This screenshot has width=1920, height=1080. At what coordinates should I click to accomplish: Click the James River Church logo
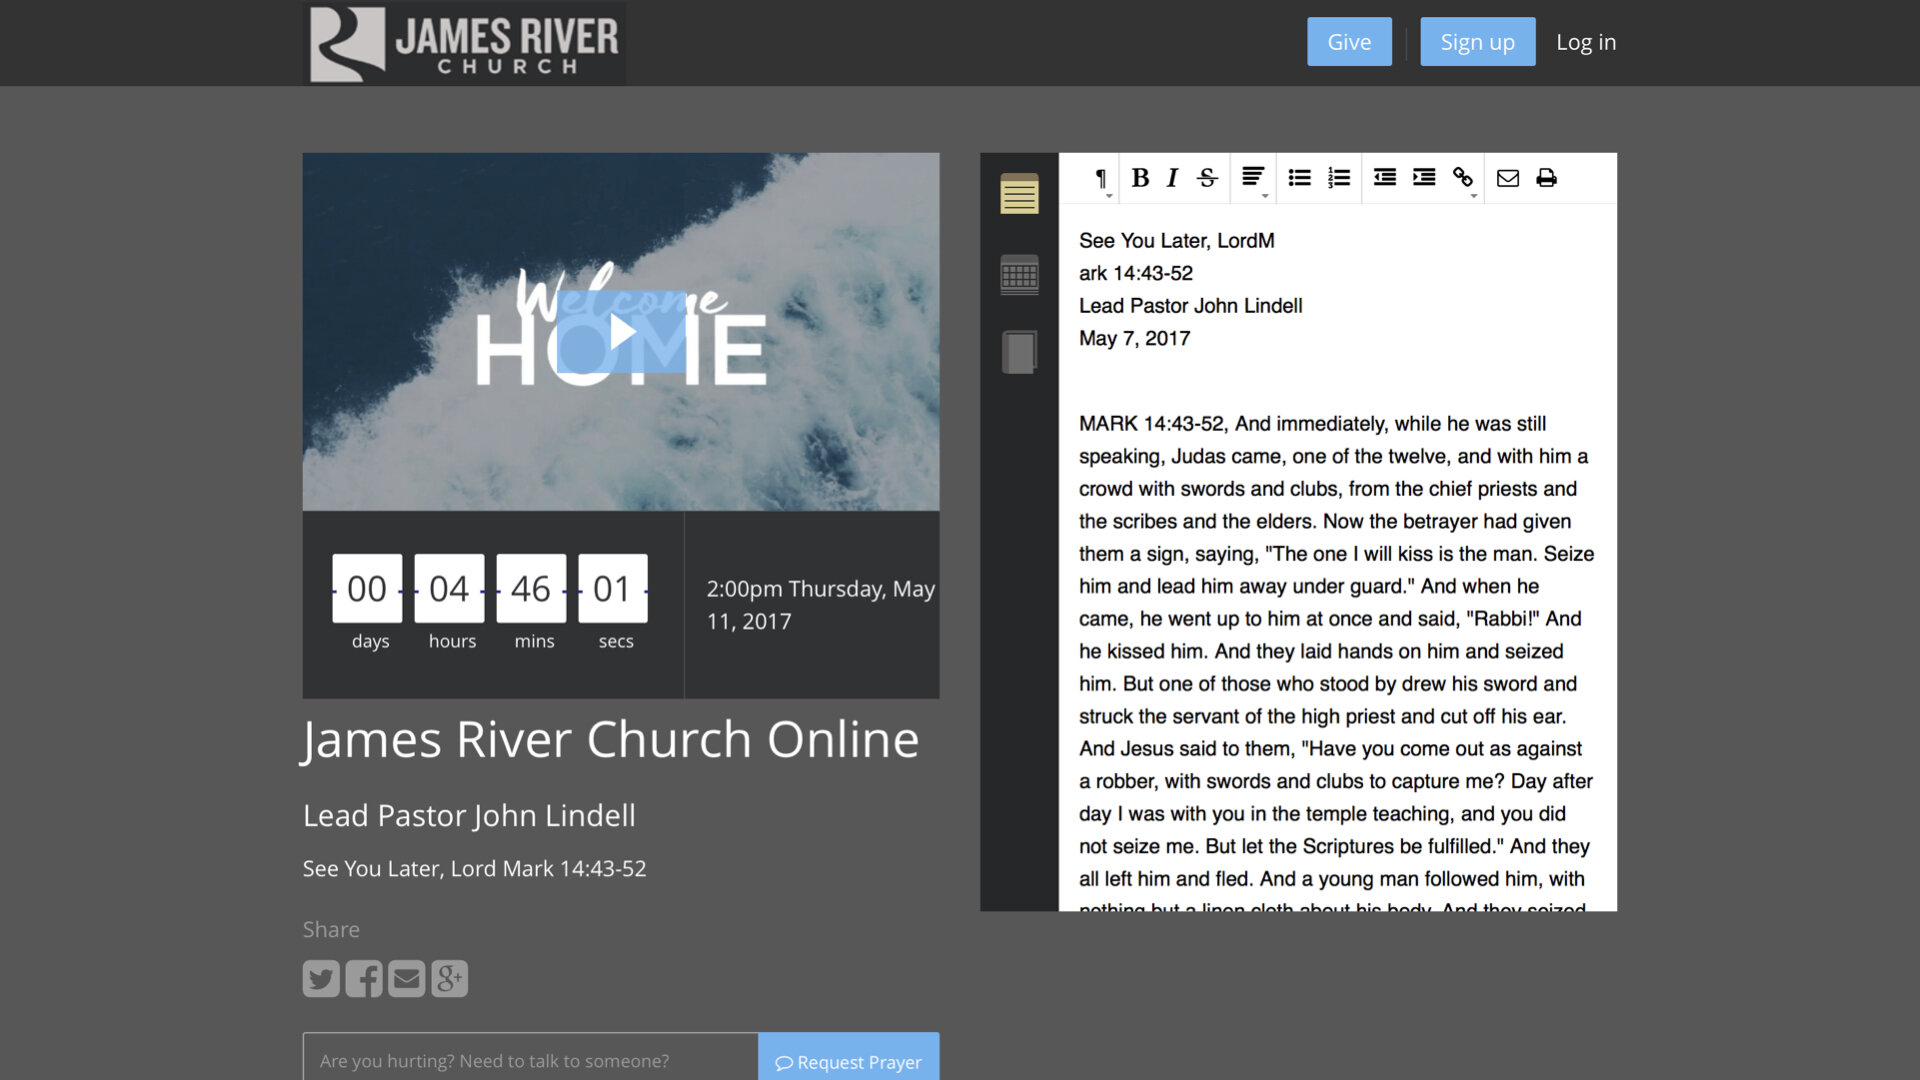(464, 43)
